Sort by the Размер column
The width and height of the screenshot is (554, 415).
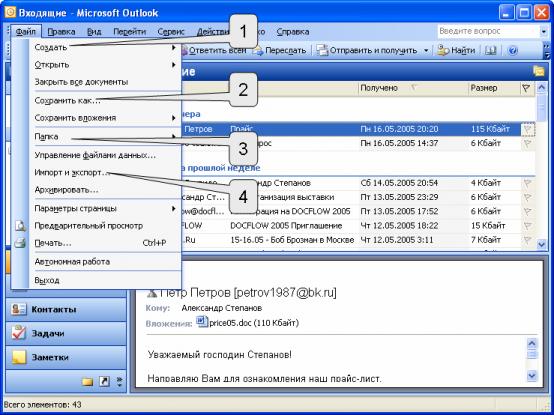[494, 88]
